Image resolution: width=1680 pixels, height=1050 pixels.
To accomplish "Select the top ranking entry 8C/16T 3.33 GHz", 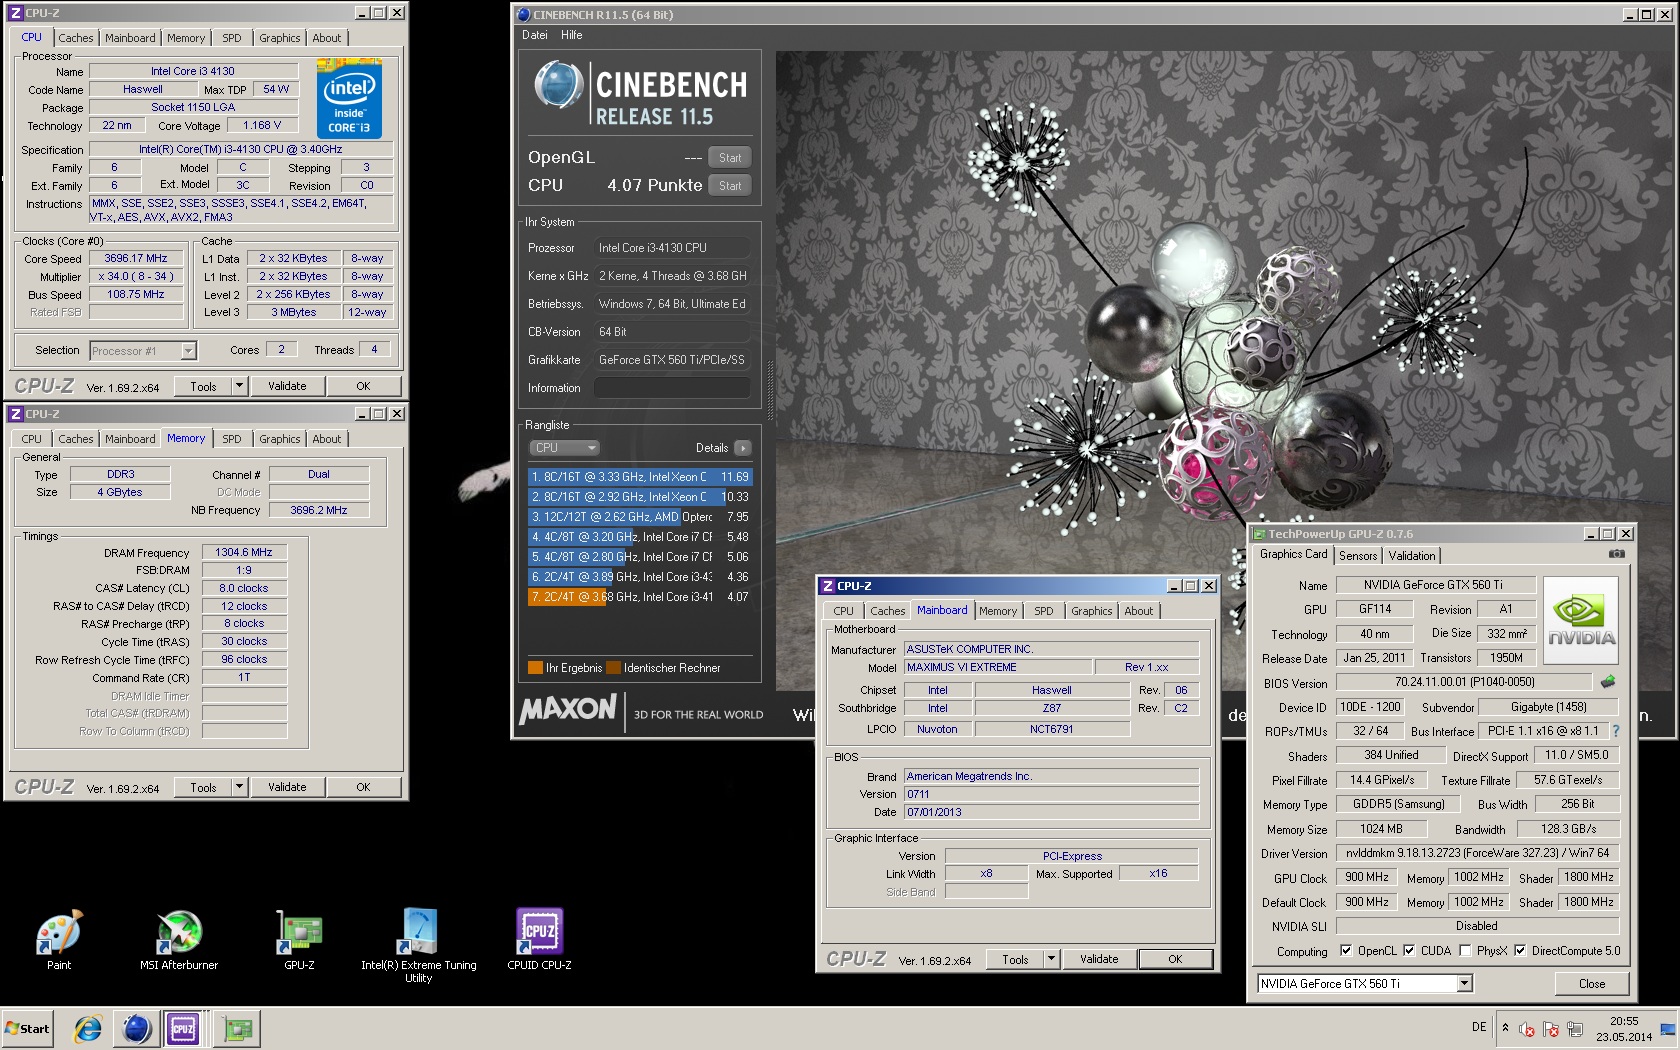I will pyautogui.click(x=639, y=477).
